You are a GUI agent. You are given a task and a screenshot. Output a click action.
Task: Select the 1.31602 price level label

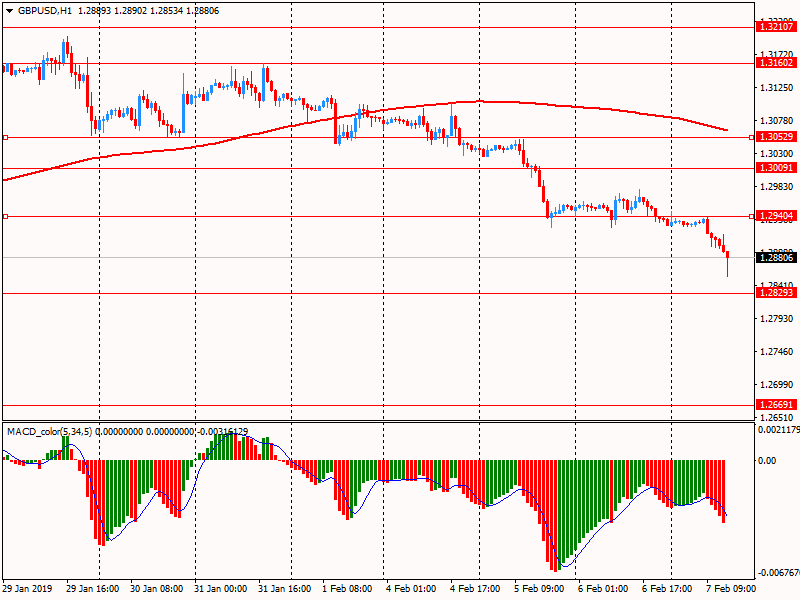(x=775, y=63)
